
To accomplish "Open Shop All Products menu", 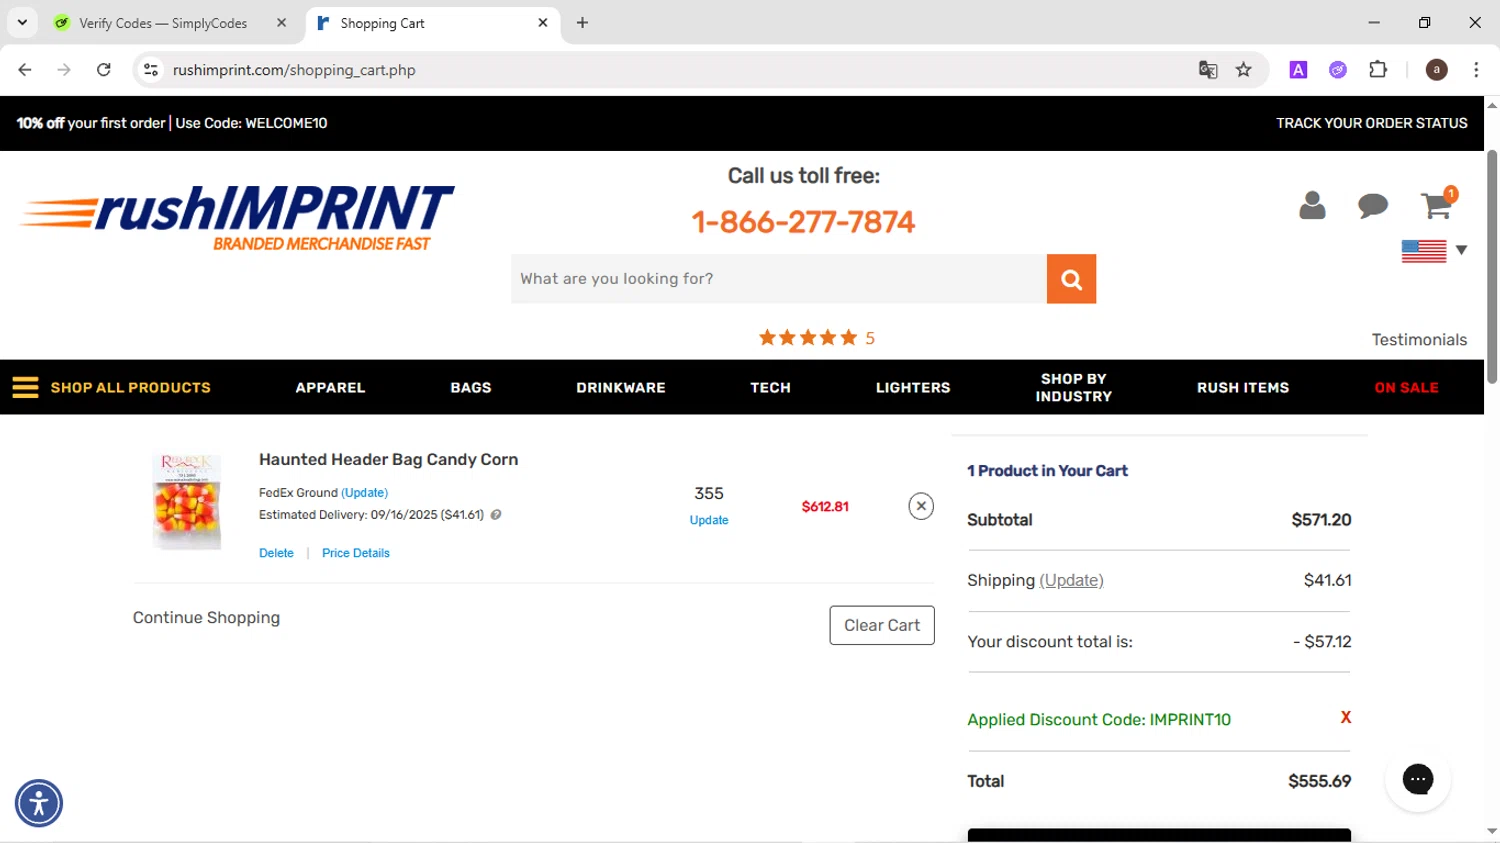I will click(x=131, y=388).
